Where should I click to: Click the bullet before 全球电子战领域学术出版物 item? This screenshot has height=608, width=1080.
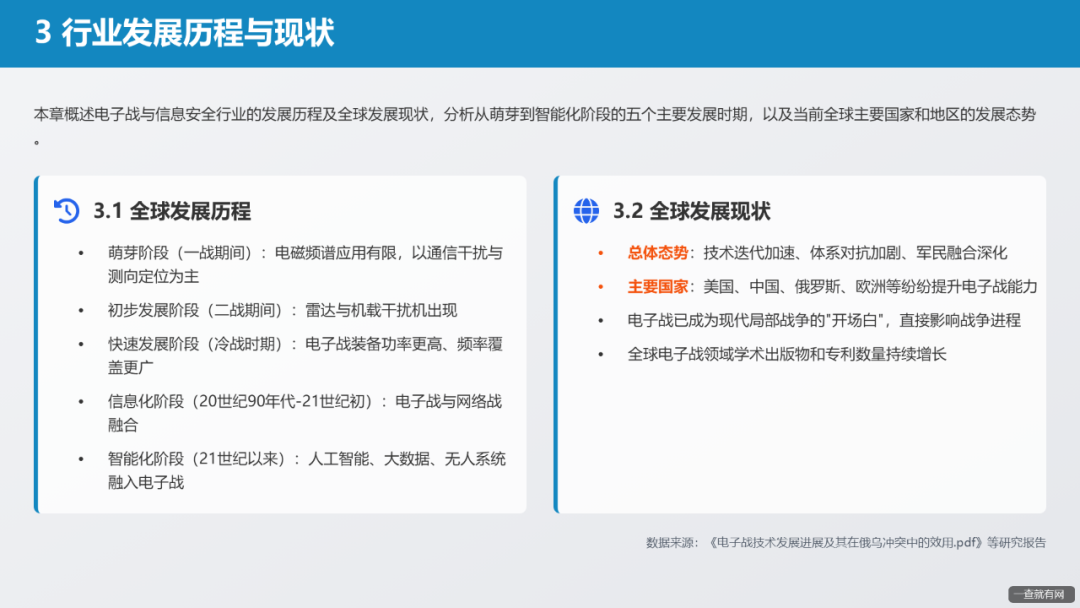point(602,354)
